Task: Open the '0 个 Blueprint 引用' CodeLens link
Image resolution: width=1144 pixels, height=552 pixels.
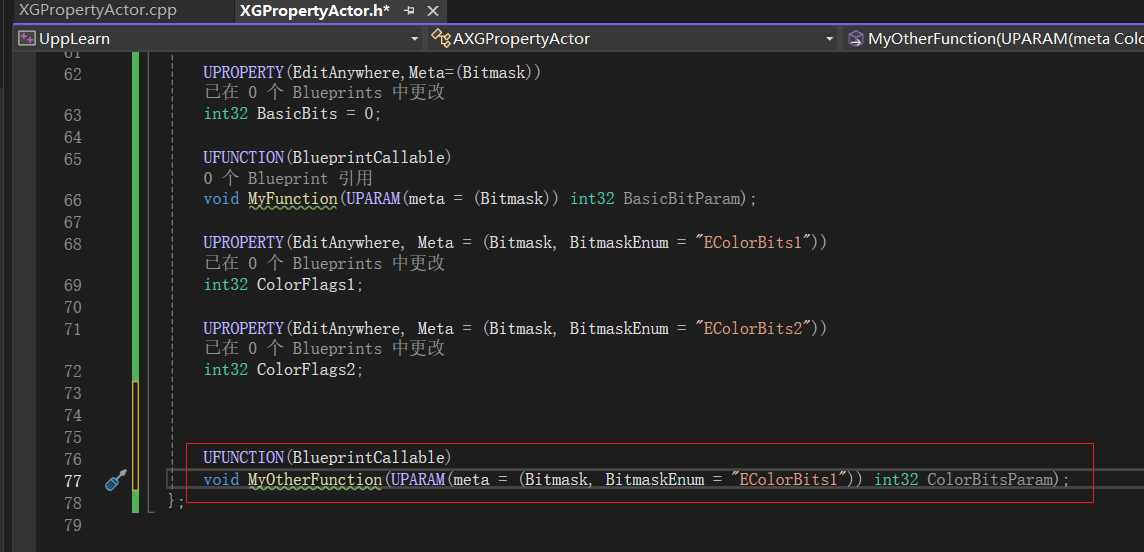Action: (x=288, y=178)
